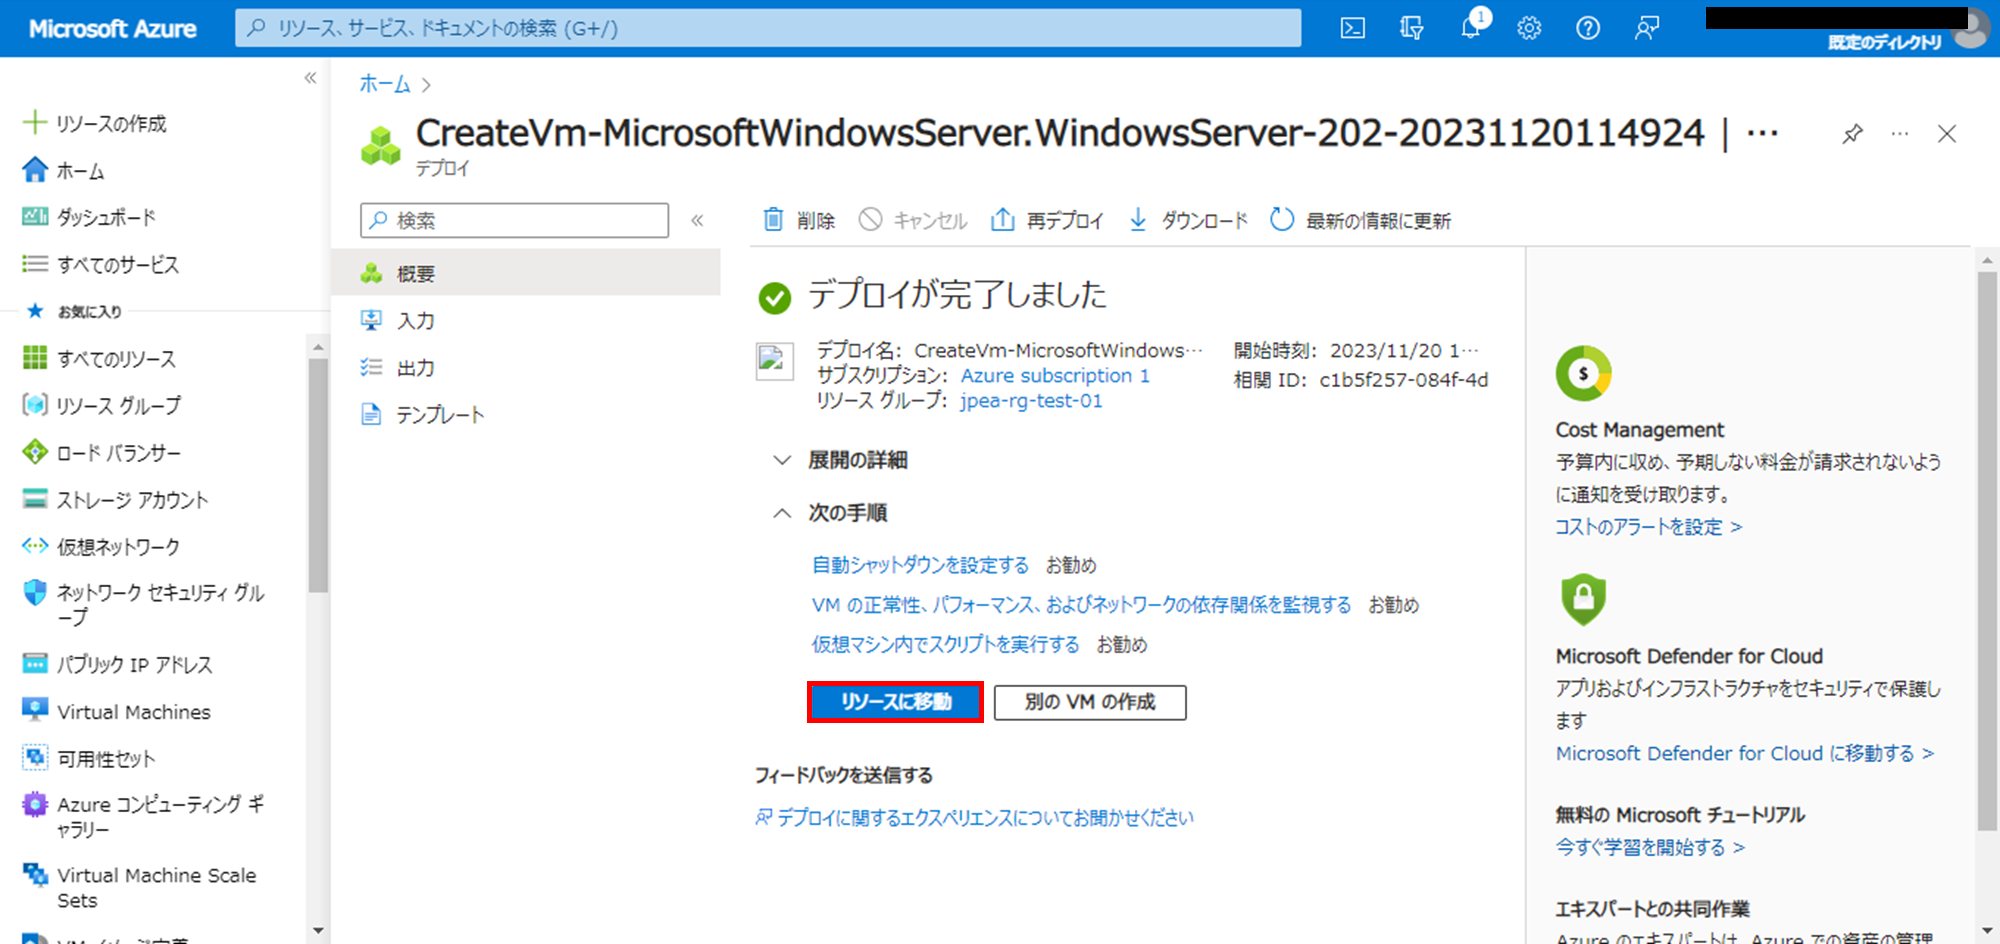Pin this deployment blade to dashboard
Viewport: 2000px width, 944px height.
coord(1852,134)
